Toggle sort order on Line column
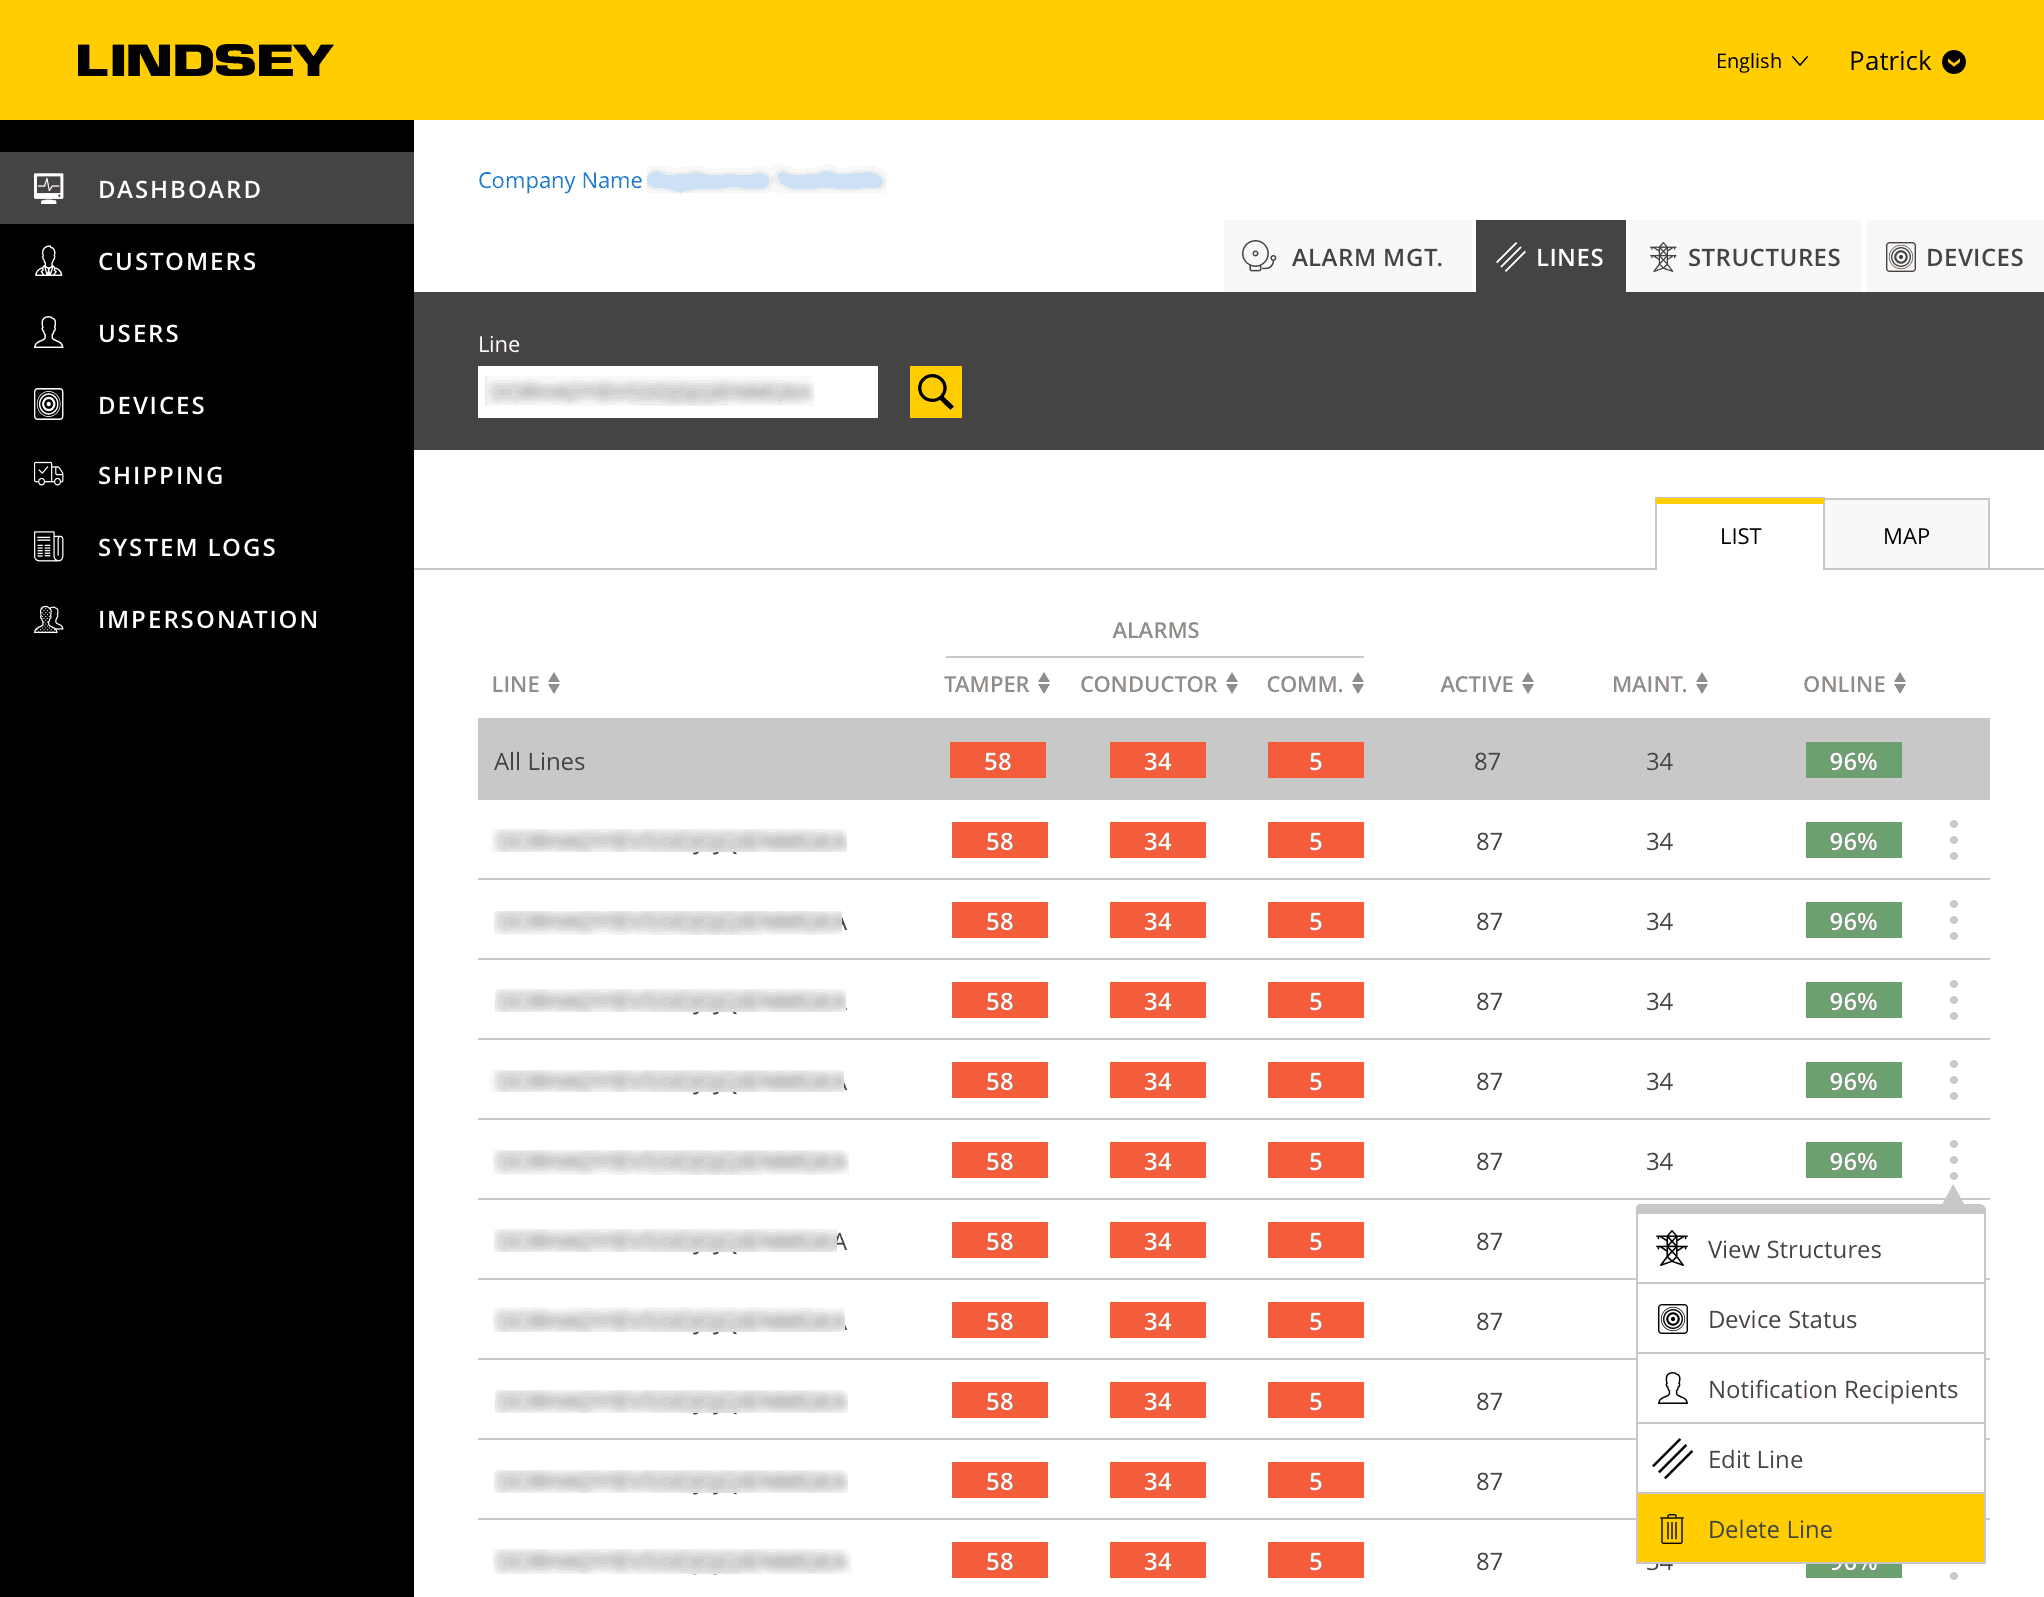2044x1597 pixels. 554,684
